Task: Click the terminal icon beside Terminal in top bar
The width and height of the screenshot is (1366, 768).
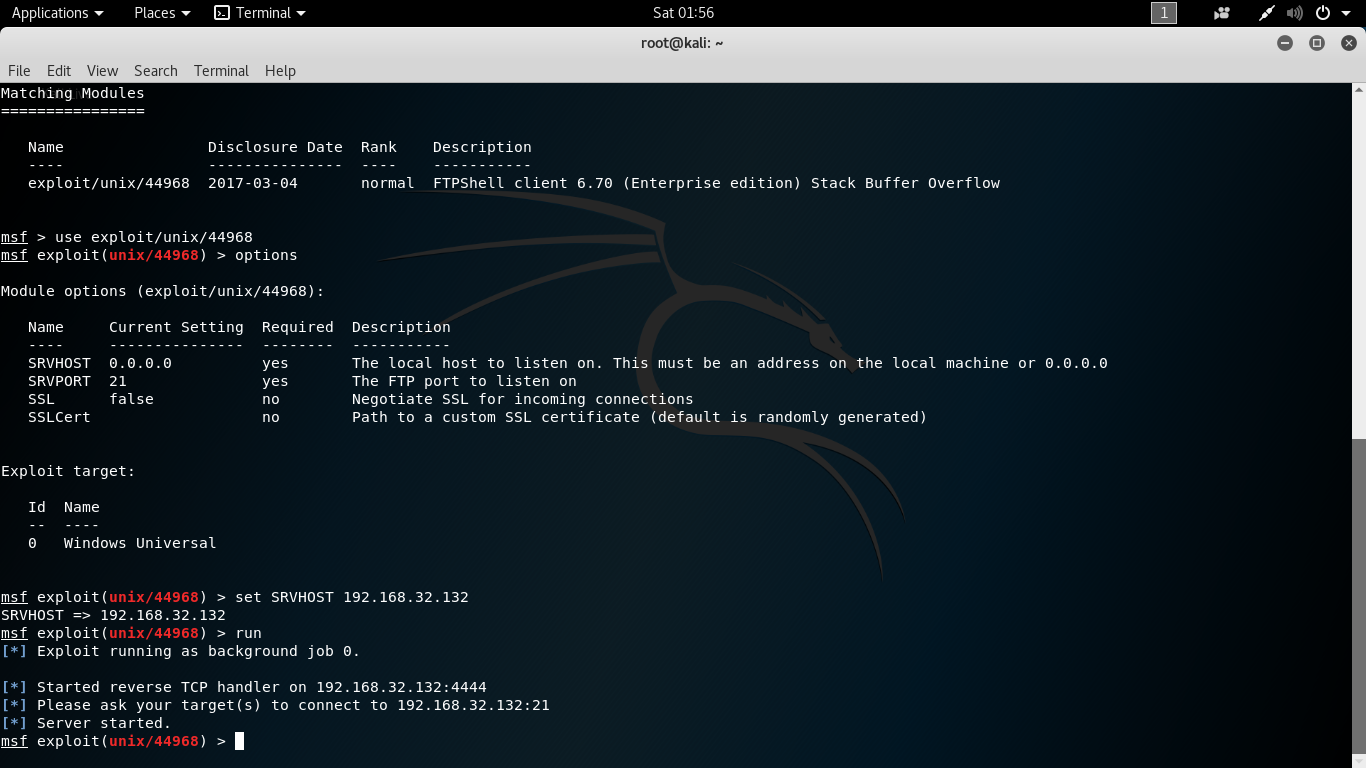Action: coord(222,13)
